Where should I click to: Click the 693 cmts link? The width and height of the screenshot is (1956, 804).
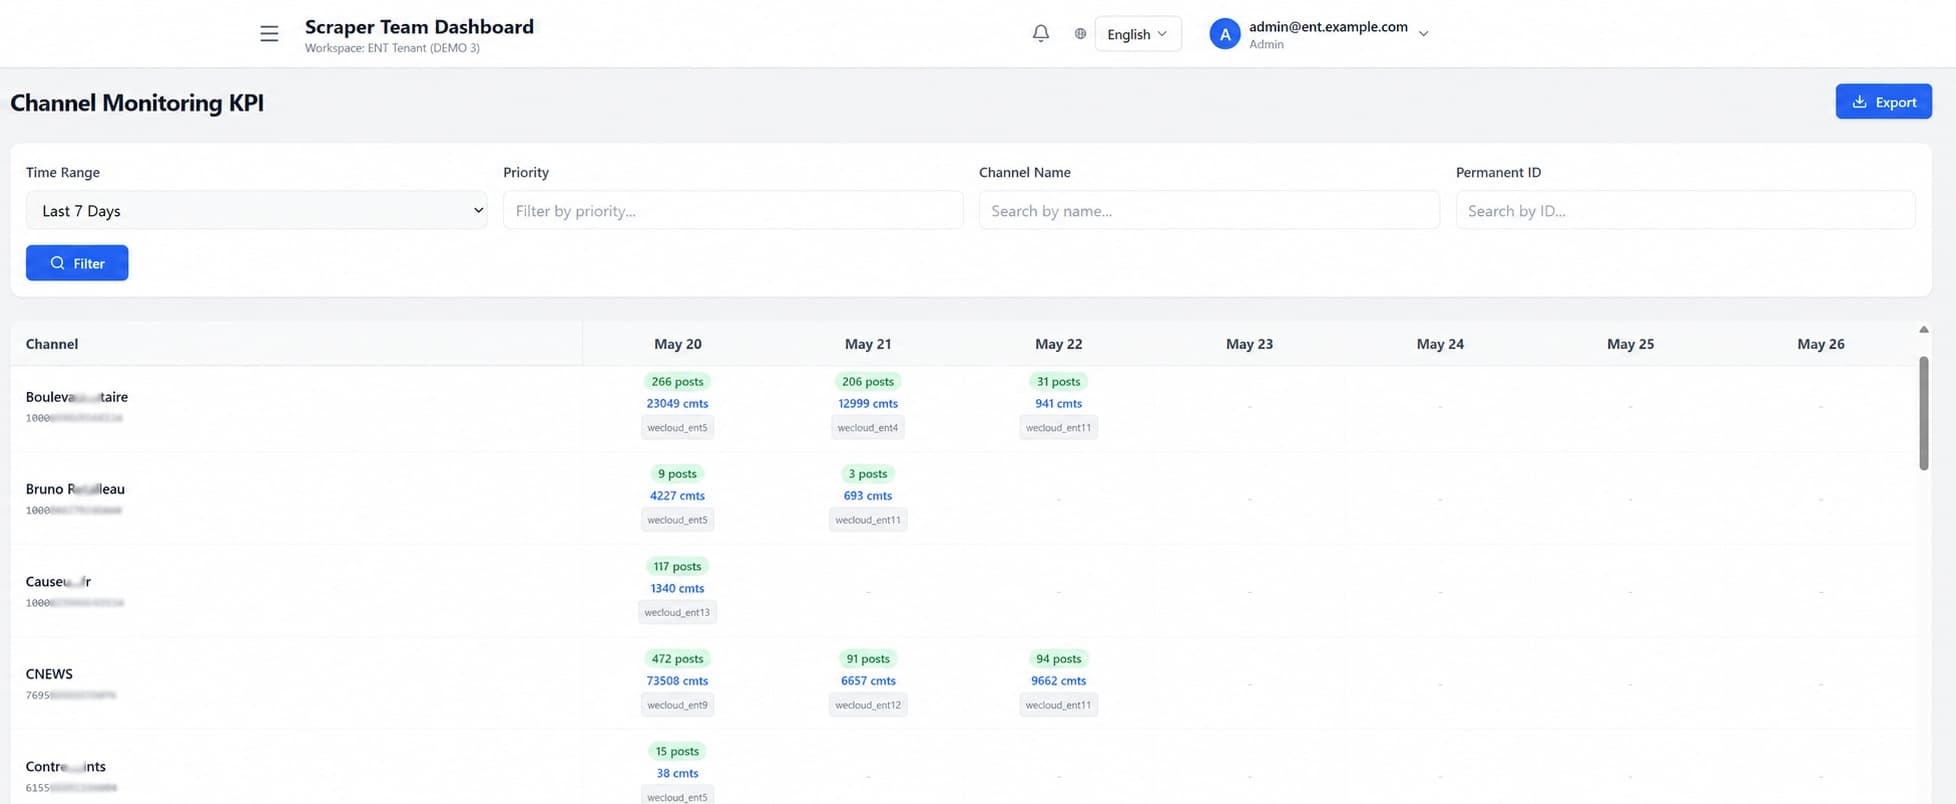tap(868, 495)
